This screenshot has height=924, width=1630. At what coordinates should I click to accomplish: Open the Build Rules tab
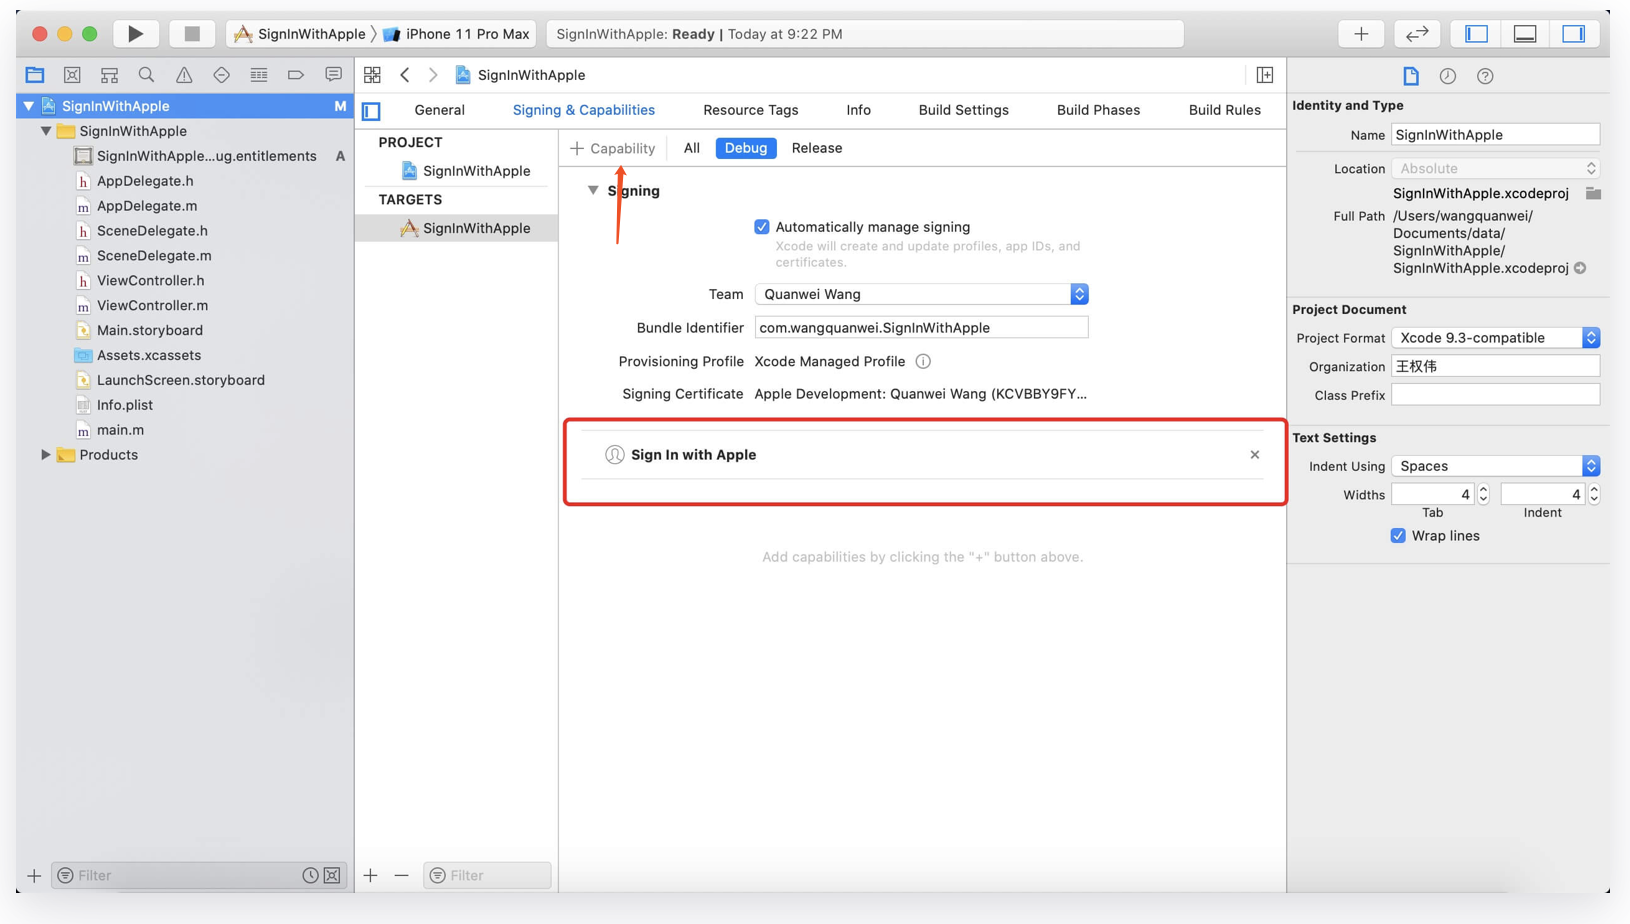[1224, 110]
